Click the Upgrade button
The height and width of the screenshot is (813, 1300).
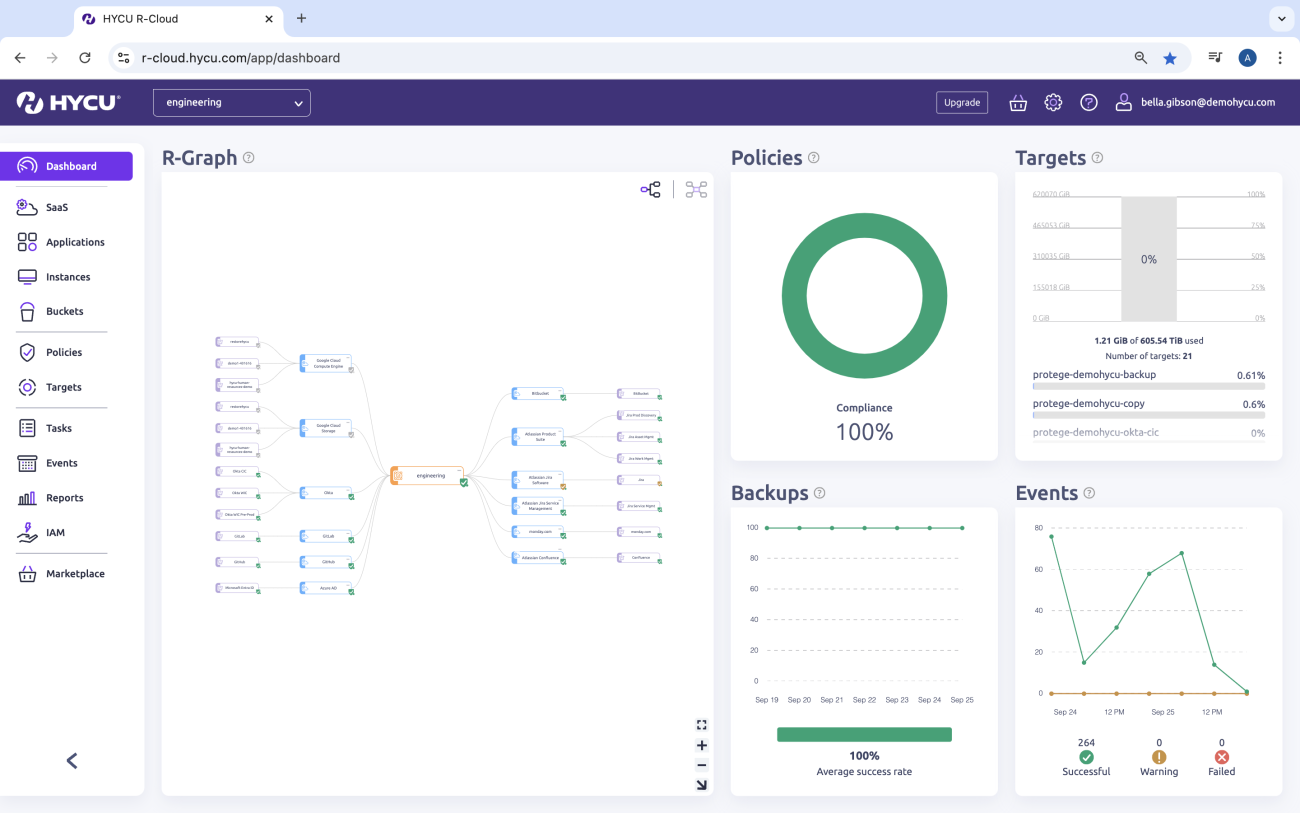[961, 102]
